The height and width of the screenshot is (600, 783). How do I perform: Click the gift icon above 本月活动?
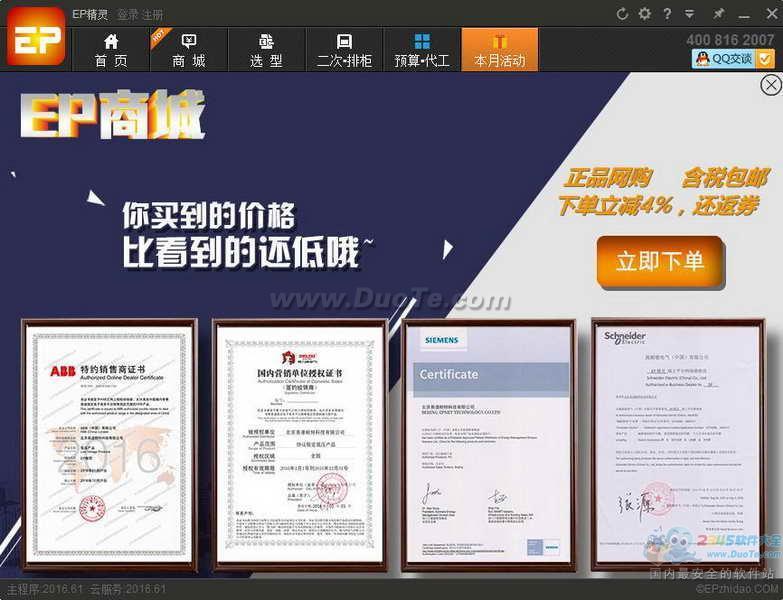point(500,41)
